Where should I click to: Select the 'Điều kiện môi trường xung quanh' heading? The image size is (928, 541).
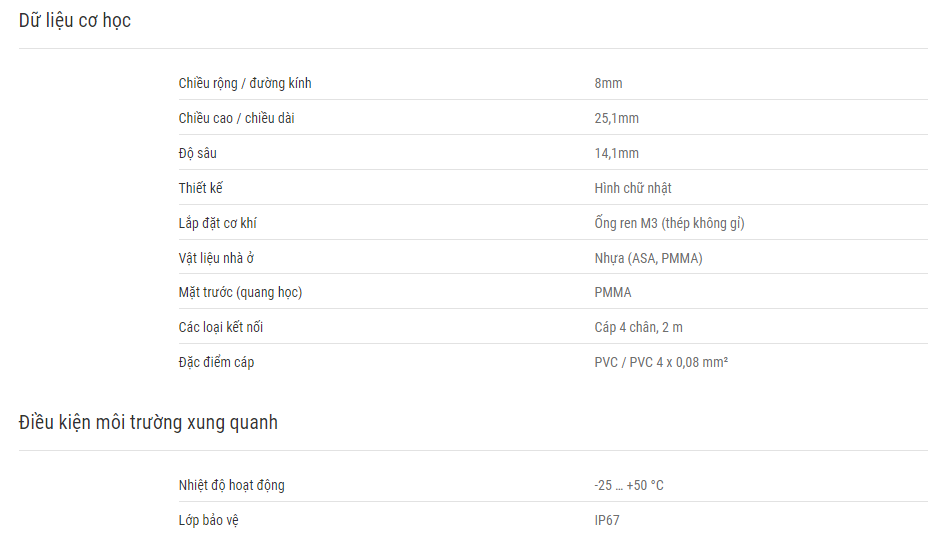(x=148, y=423)
